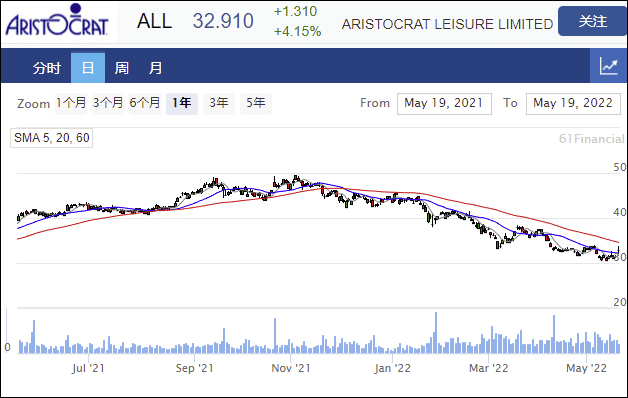Click the Jul '21 axis label
The width and height of the screenshot is (628, 398).
pyautogui.click(x=88, y=368)
